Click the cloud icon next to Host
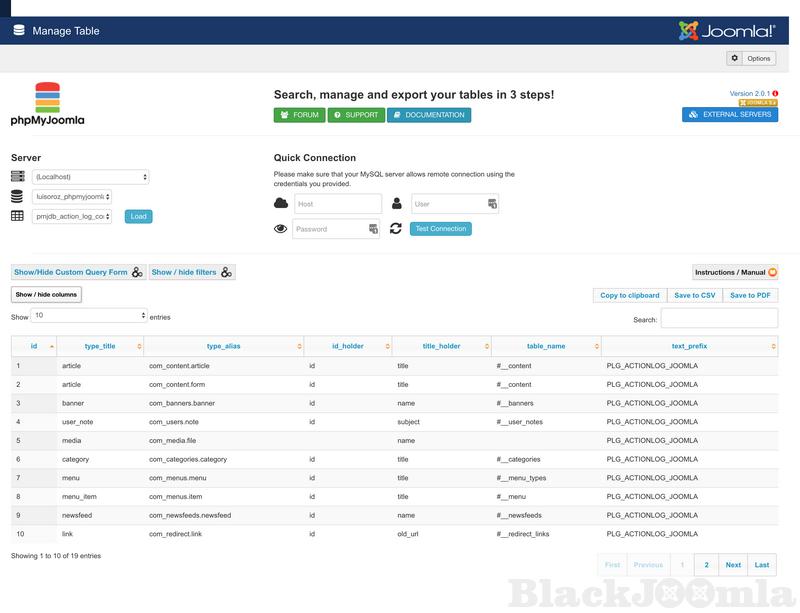 (x=281, y=204)
